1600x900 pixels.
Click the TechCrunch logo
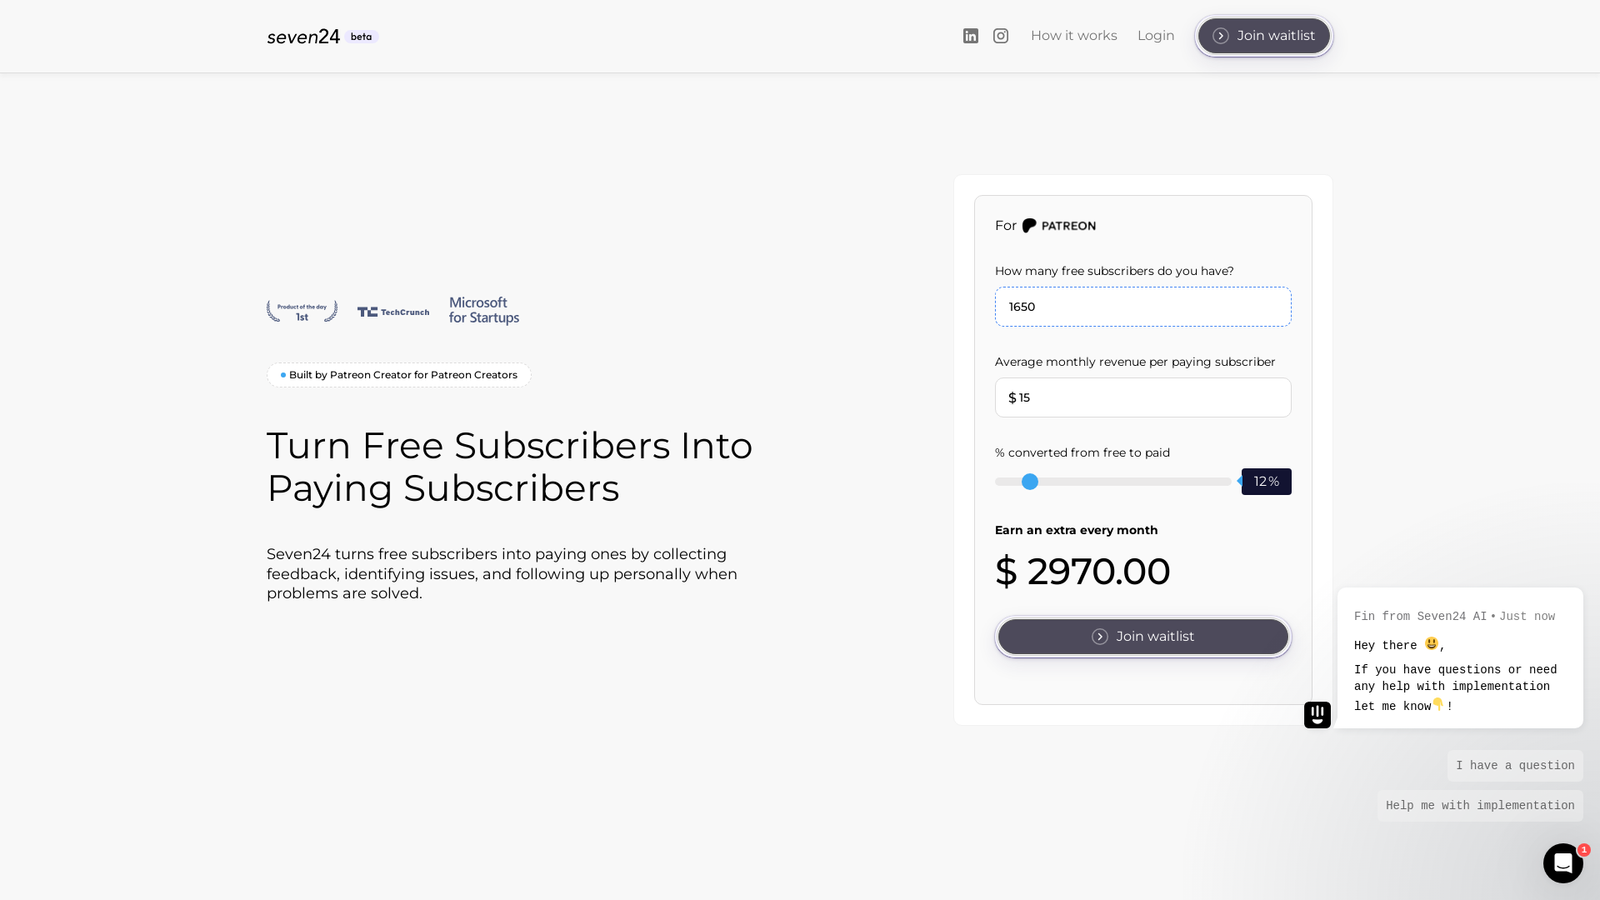point(393,312)
